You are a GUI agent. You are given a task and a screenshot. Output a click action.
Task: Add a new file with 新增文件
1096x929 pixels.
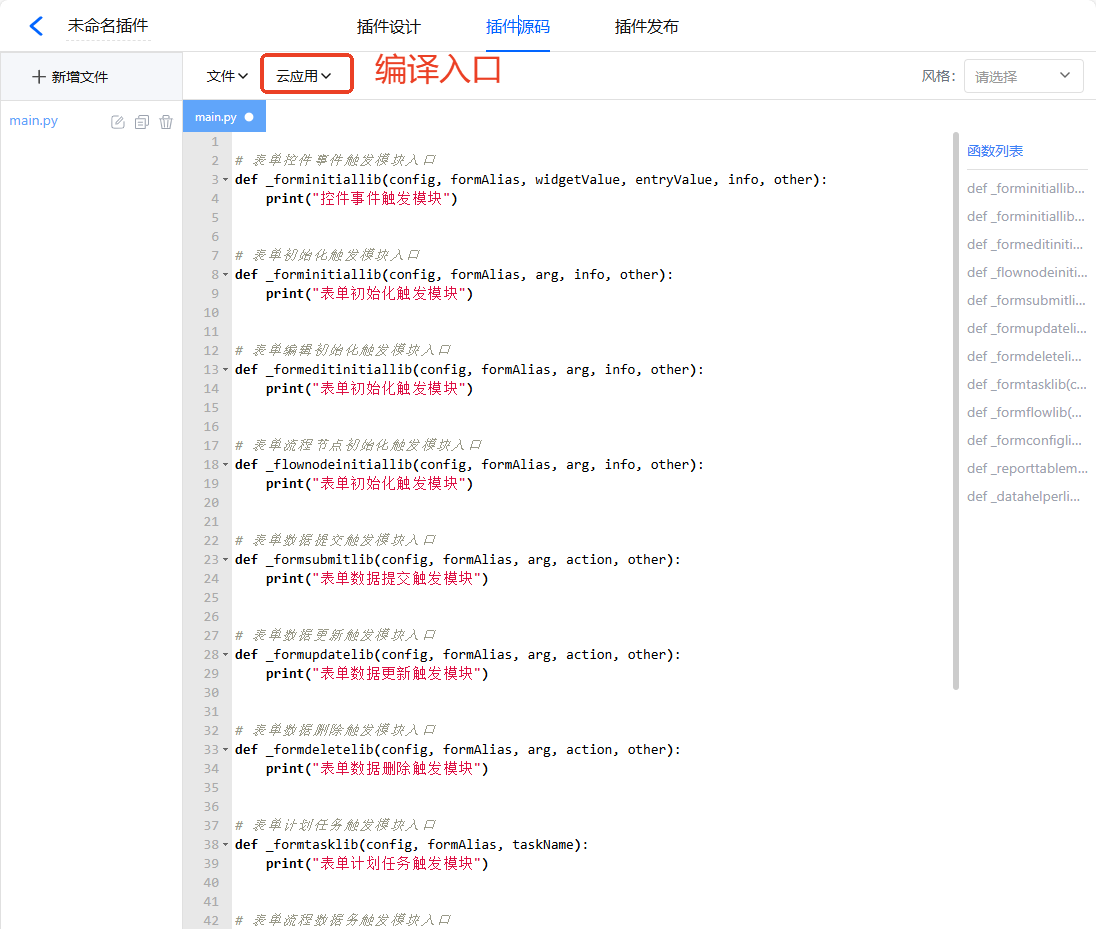coord(70,77)
